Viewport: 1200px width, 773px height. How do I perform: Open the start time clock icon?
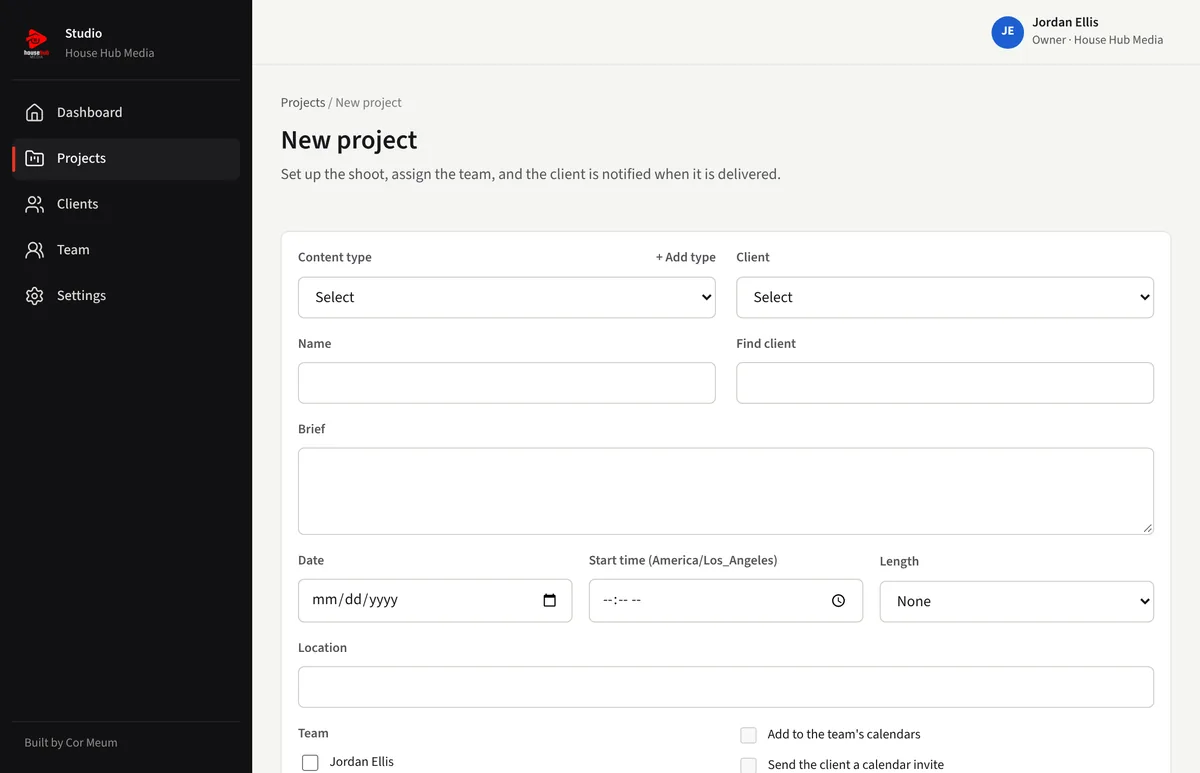click(x=838, y=600)
